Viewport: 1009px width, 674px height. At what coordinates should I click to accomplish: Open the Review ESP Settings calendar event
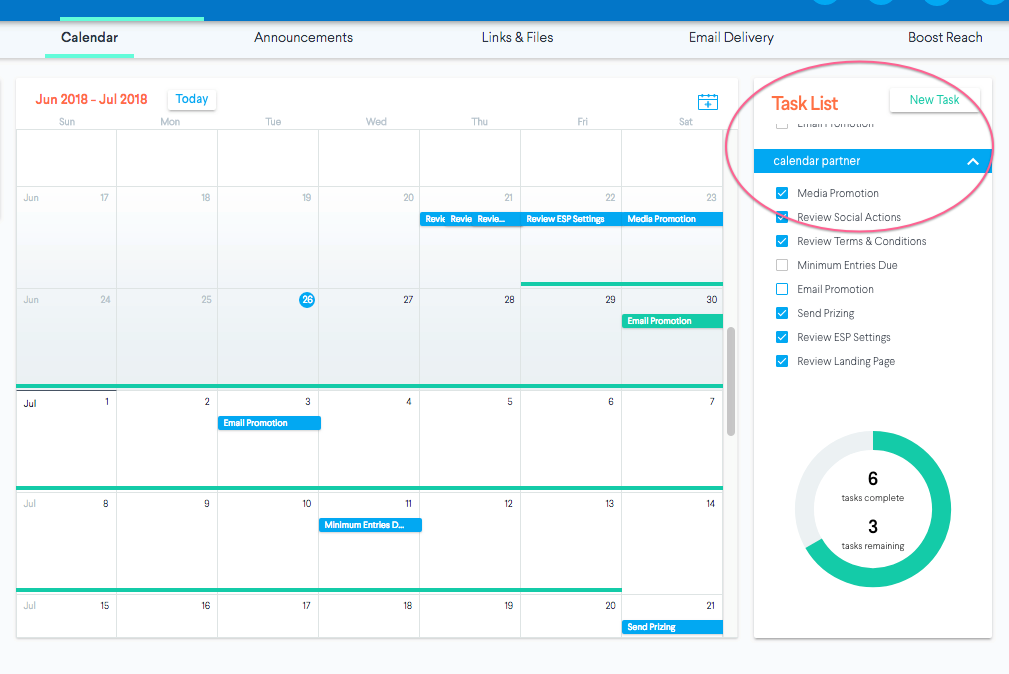(x=571, y=219)
